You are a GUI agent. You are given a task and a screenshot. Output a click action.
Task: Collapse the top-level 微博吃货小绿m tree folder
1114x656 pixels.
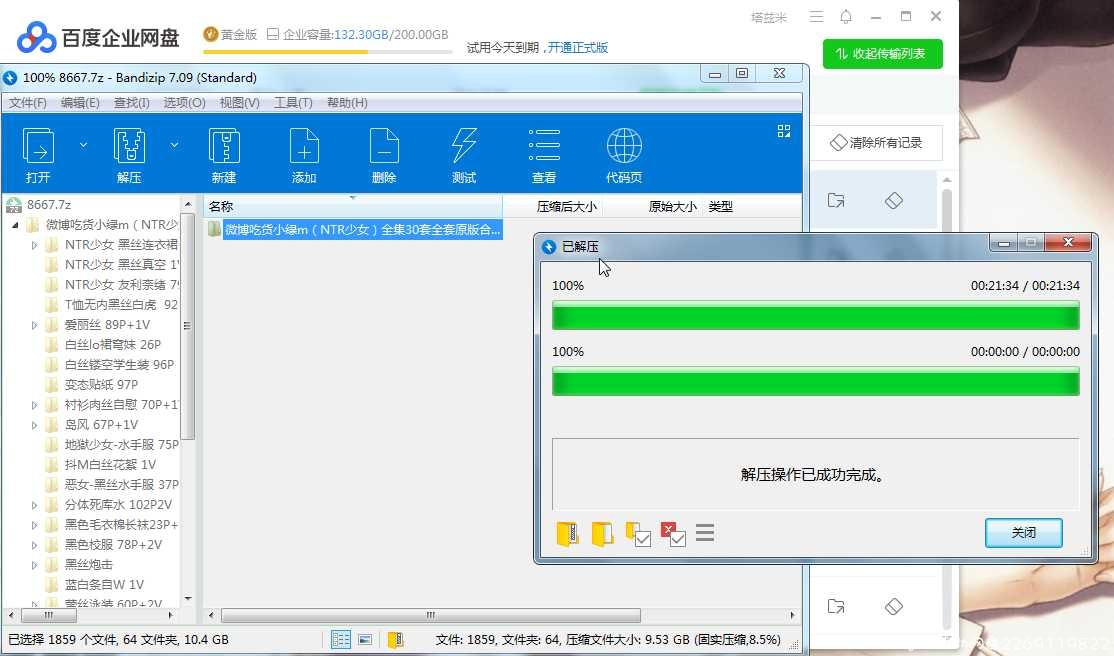[15, 225]
